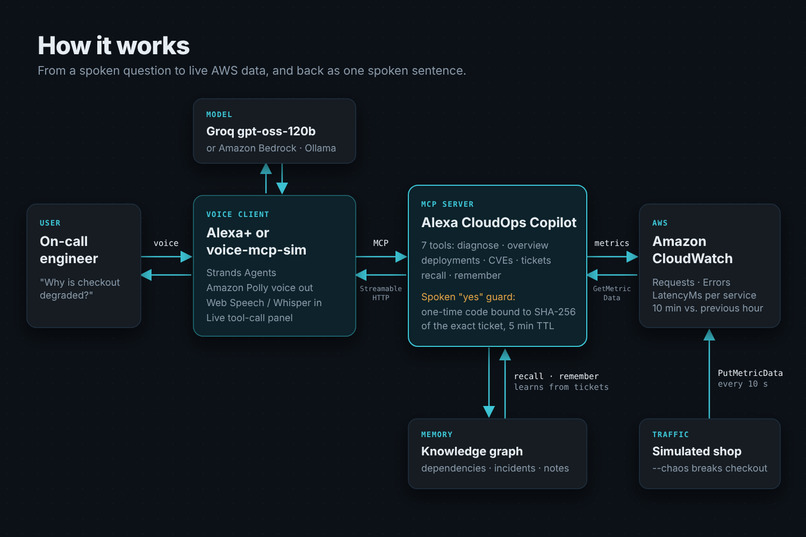Select the "Alexa CloudOps Copilot" title
This screenshot has width=806, height=537.
[499, 223]
